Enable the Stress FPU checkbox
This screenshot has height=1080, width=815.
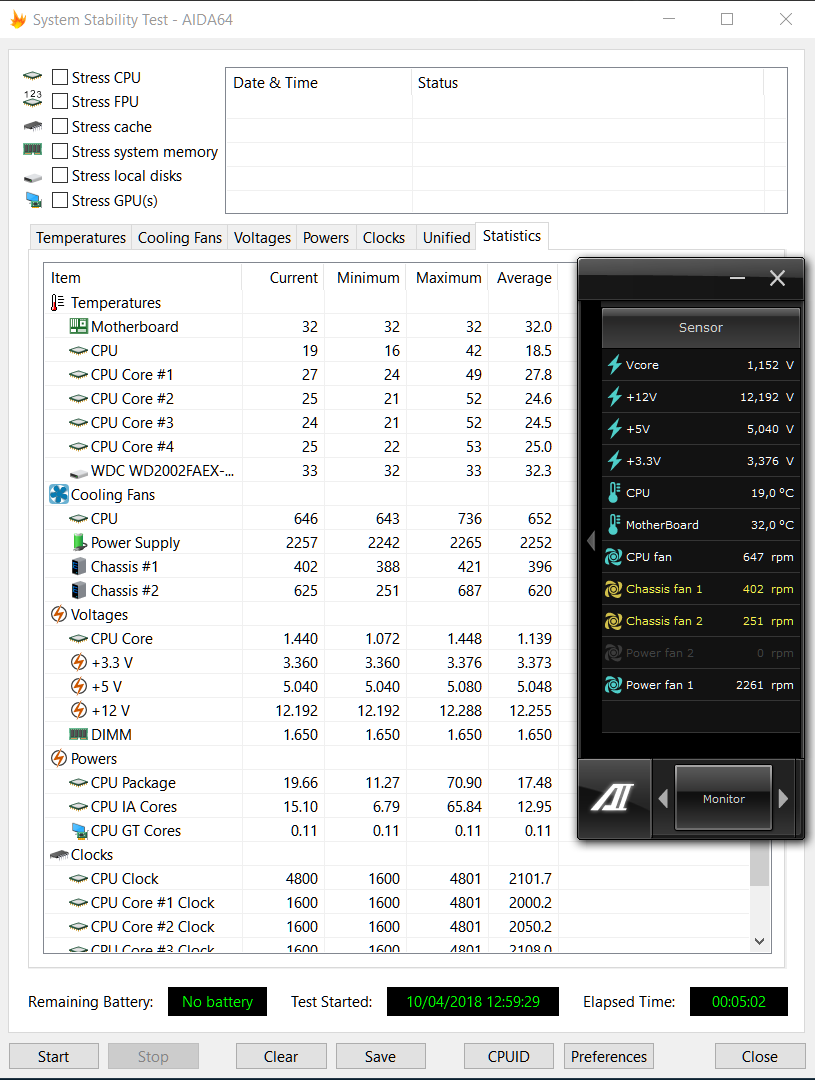60,101
